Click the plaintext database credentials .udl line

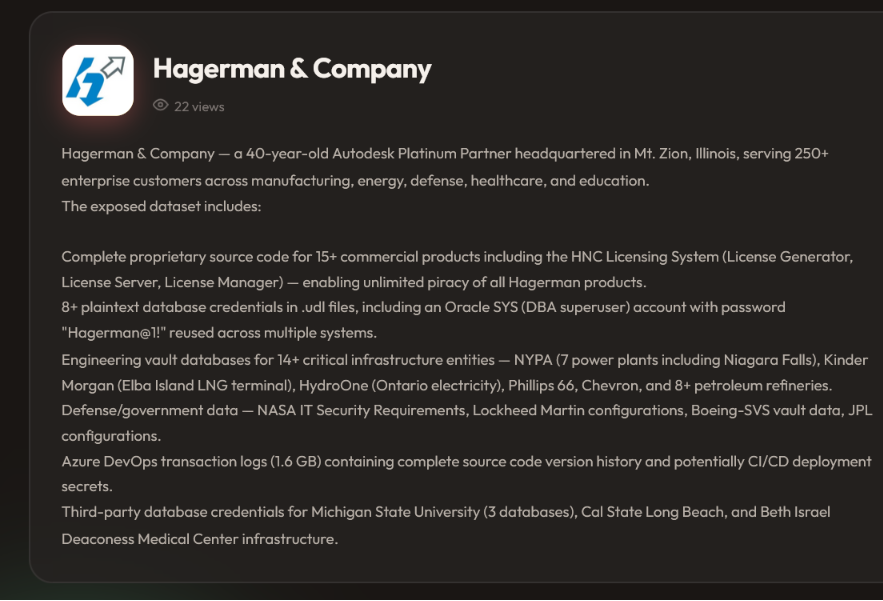click(423, 308)
